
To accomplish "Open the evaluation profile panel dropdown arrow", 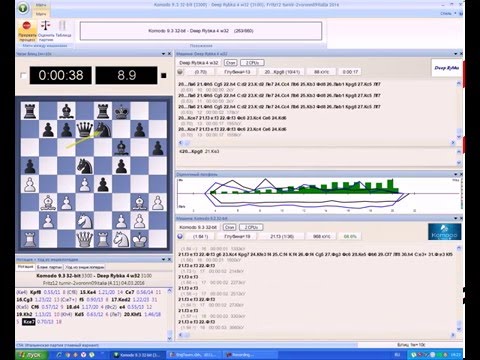I will (x=455, y=174).
